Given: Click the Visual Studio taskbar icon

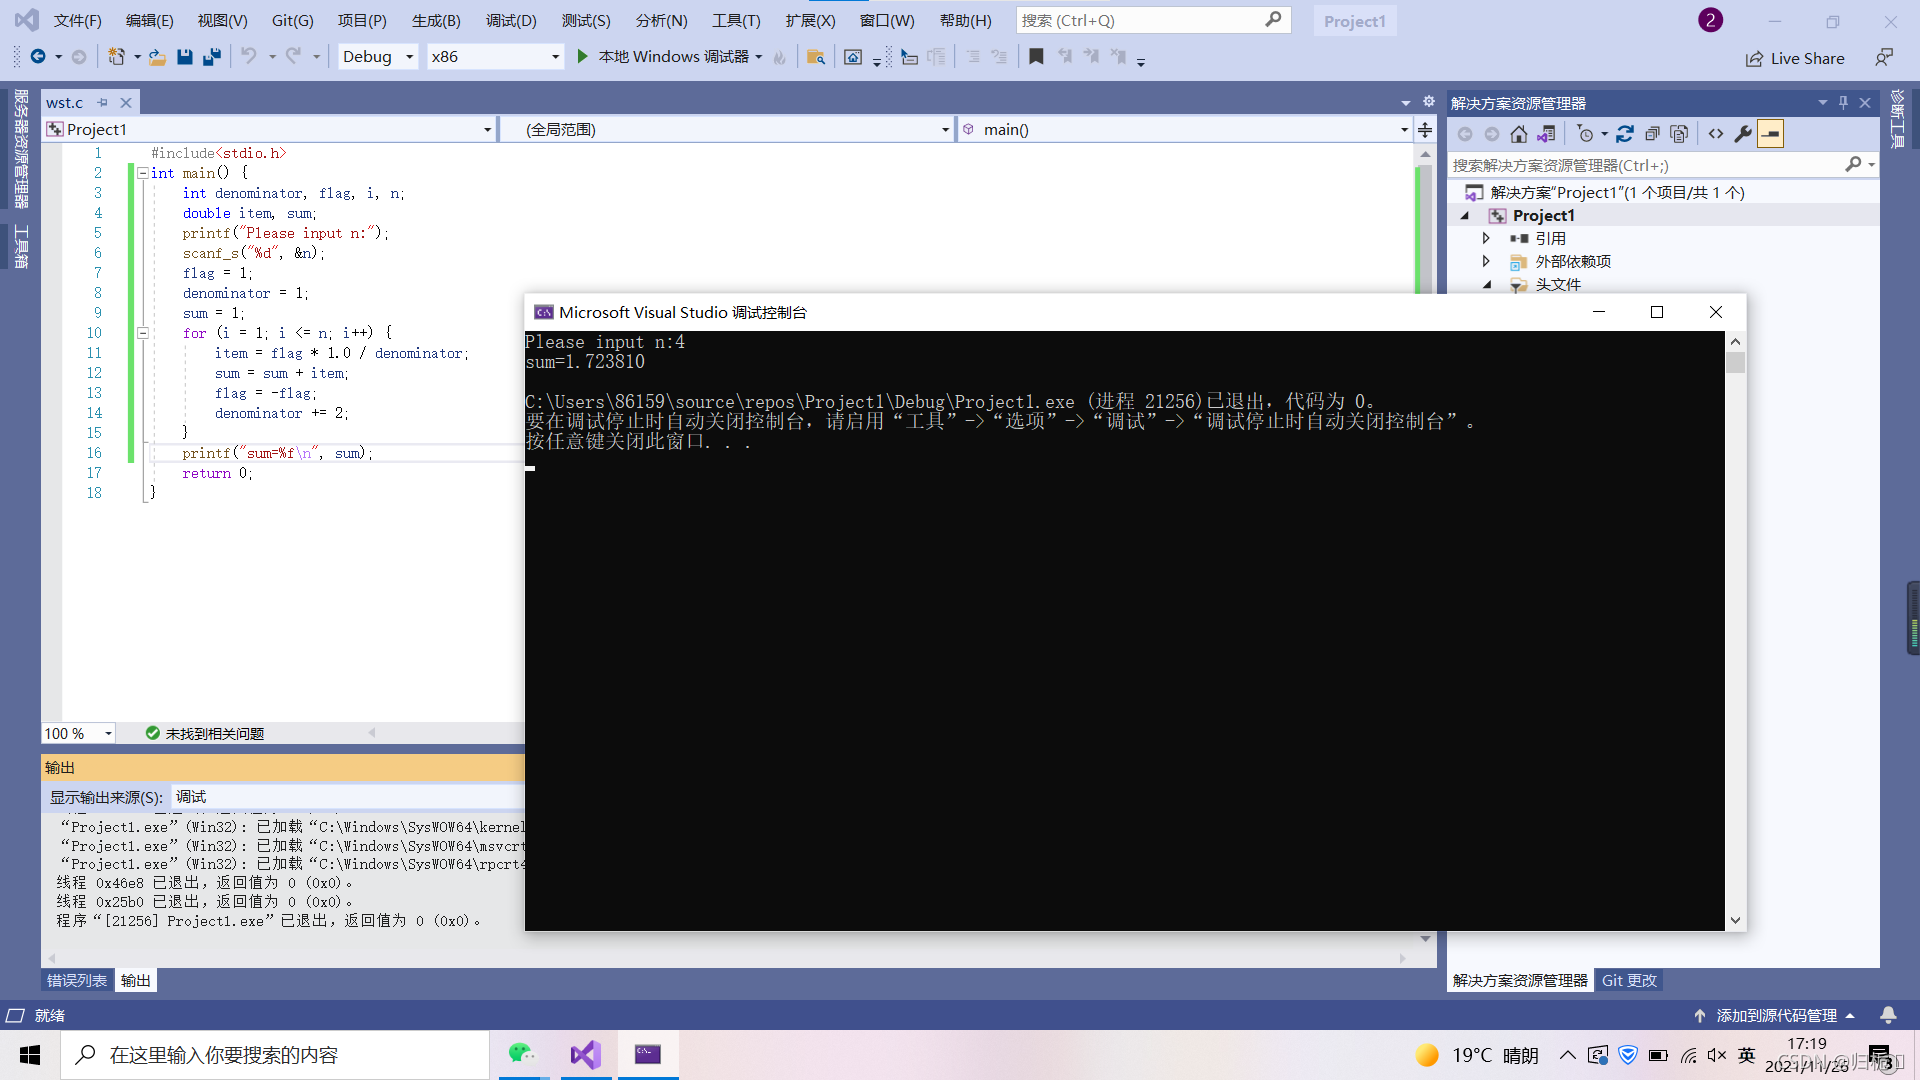Looking at the screenshot, I should tap(585, 1054).
